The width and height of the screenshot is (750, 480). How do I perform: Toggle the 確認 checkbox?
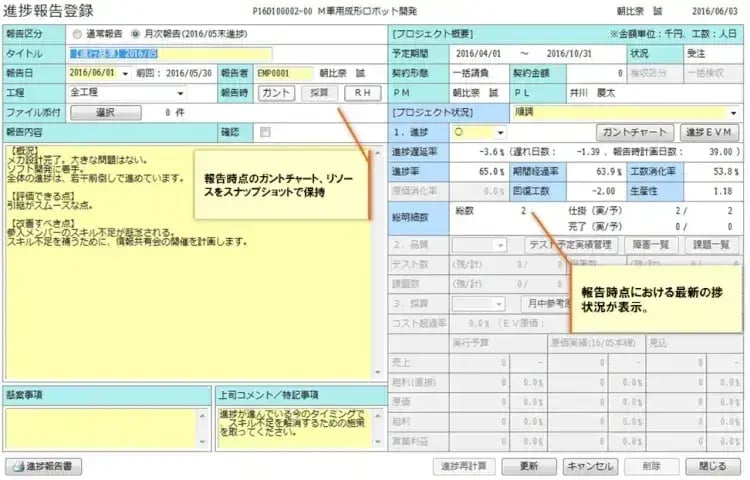click(x=265, y=132)
